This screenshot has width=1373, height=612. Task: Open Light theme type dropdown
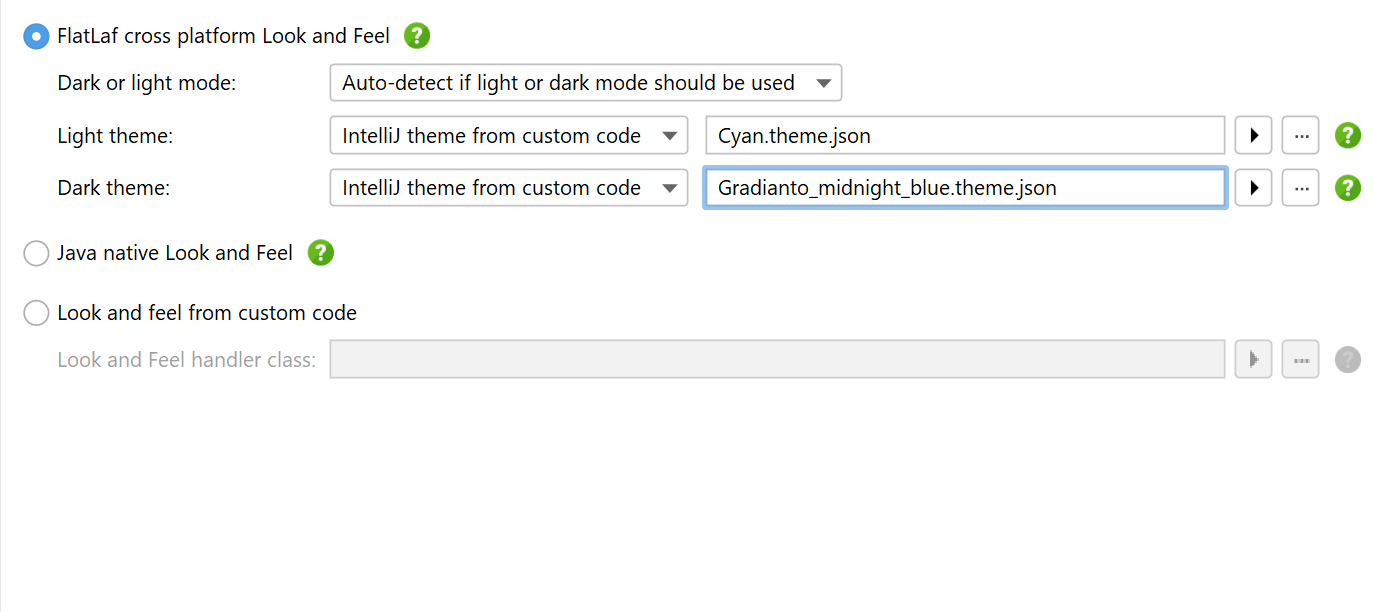(x=509, y=135)
